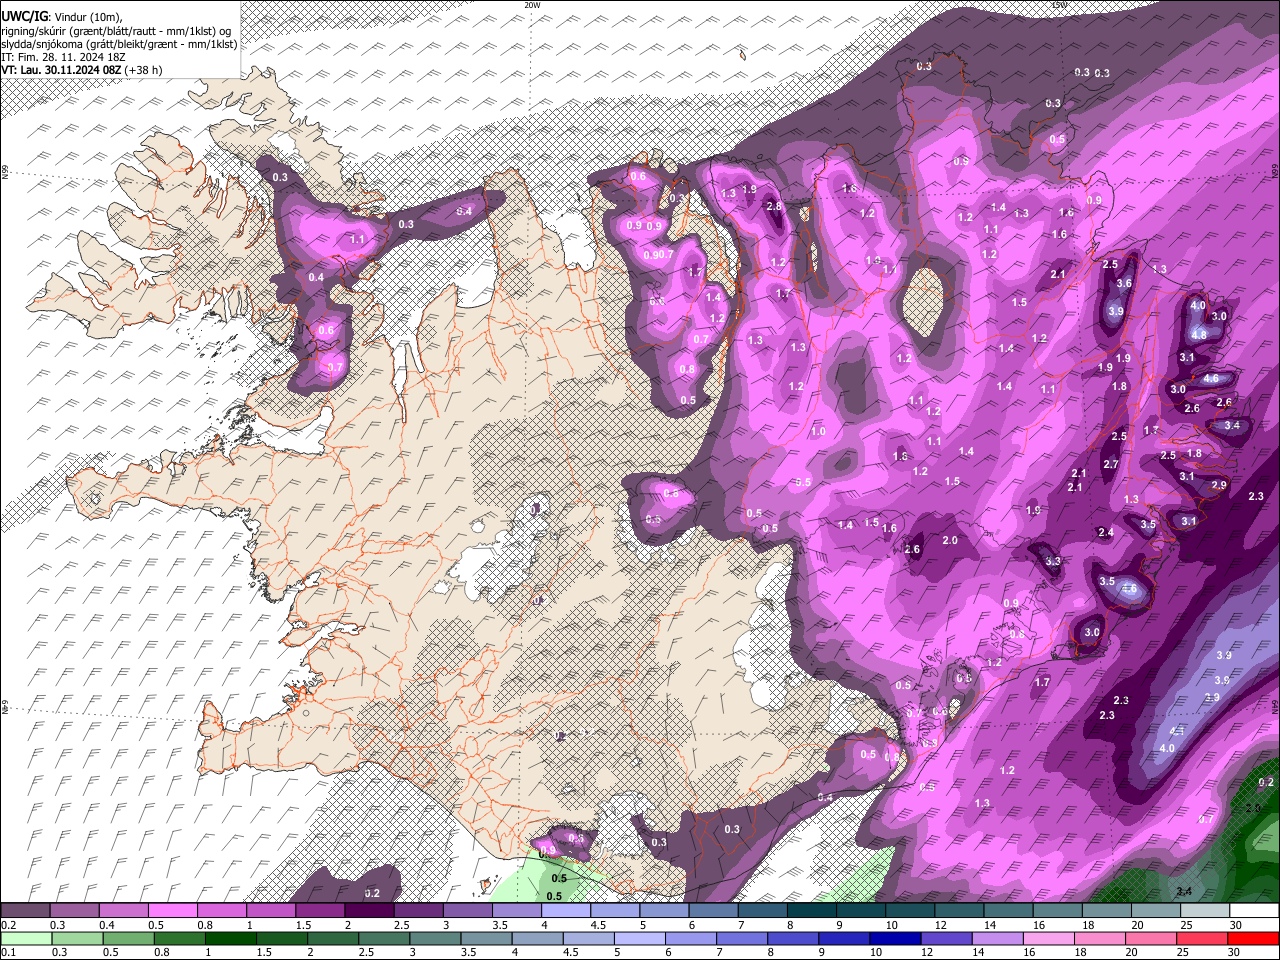Viewport: 1280px width, 960px height.
Task: Pick the bright red bottom-row swatch after 30
Action: [x=1254, y=939]
